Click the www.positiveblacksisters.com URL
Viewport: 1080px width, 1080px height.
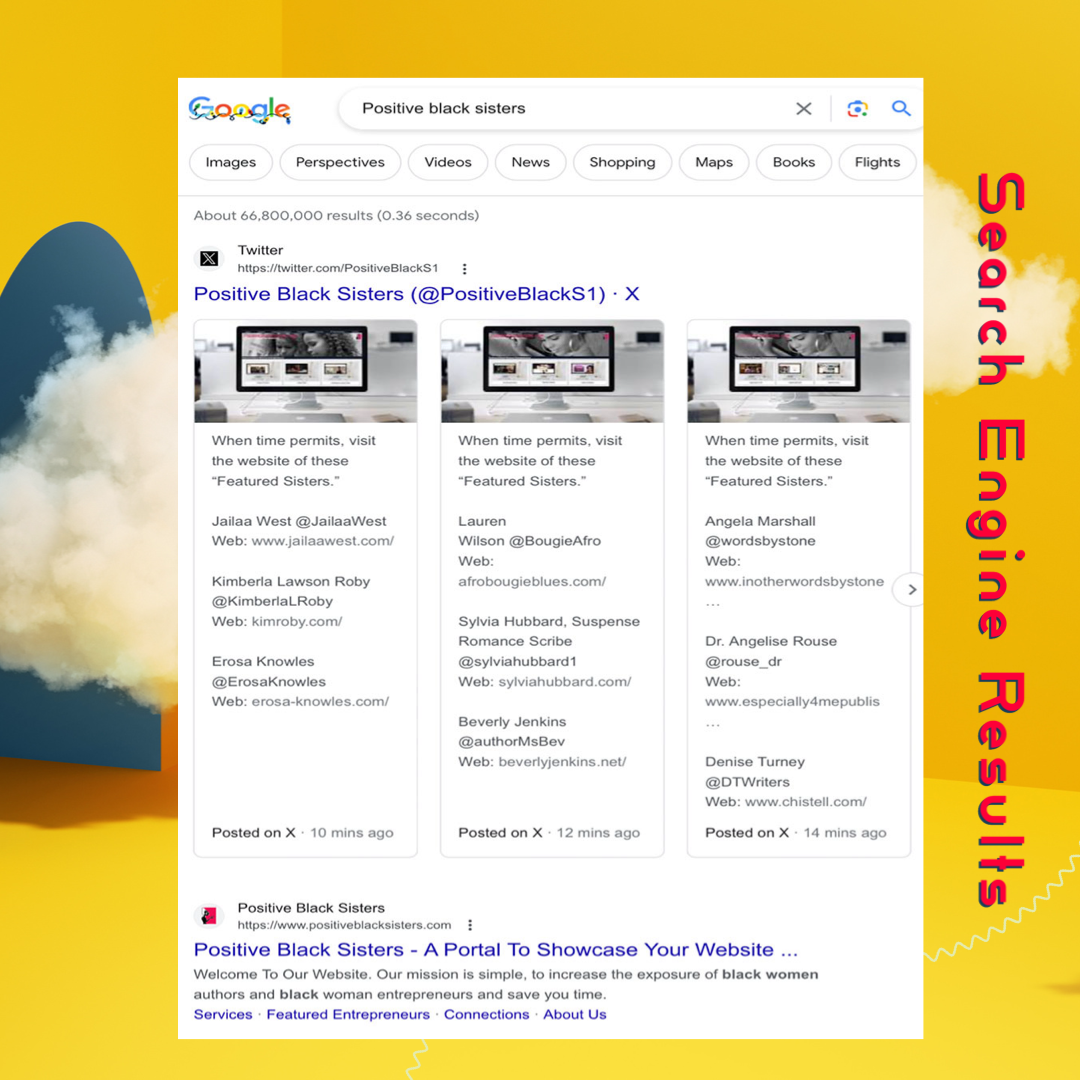(344, 925)
